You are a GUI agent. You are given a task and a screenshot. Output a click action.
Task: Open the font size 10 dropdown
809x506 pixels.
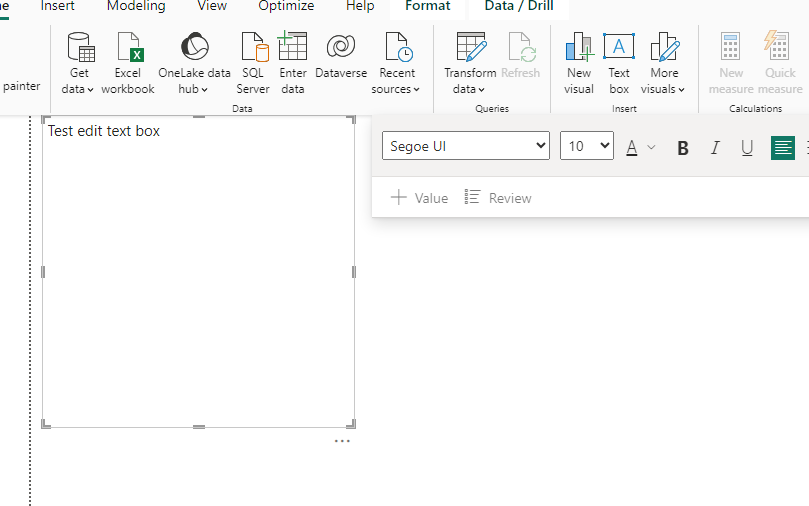coord(587,145)
